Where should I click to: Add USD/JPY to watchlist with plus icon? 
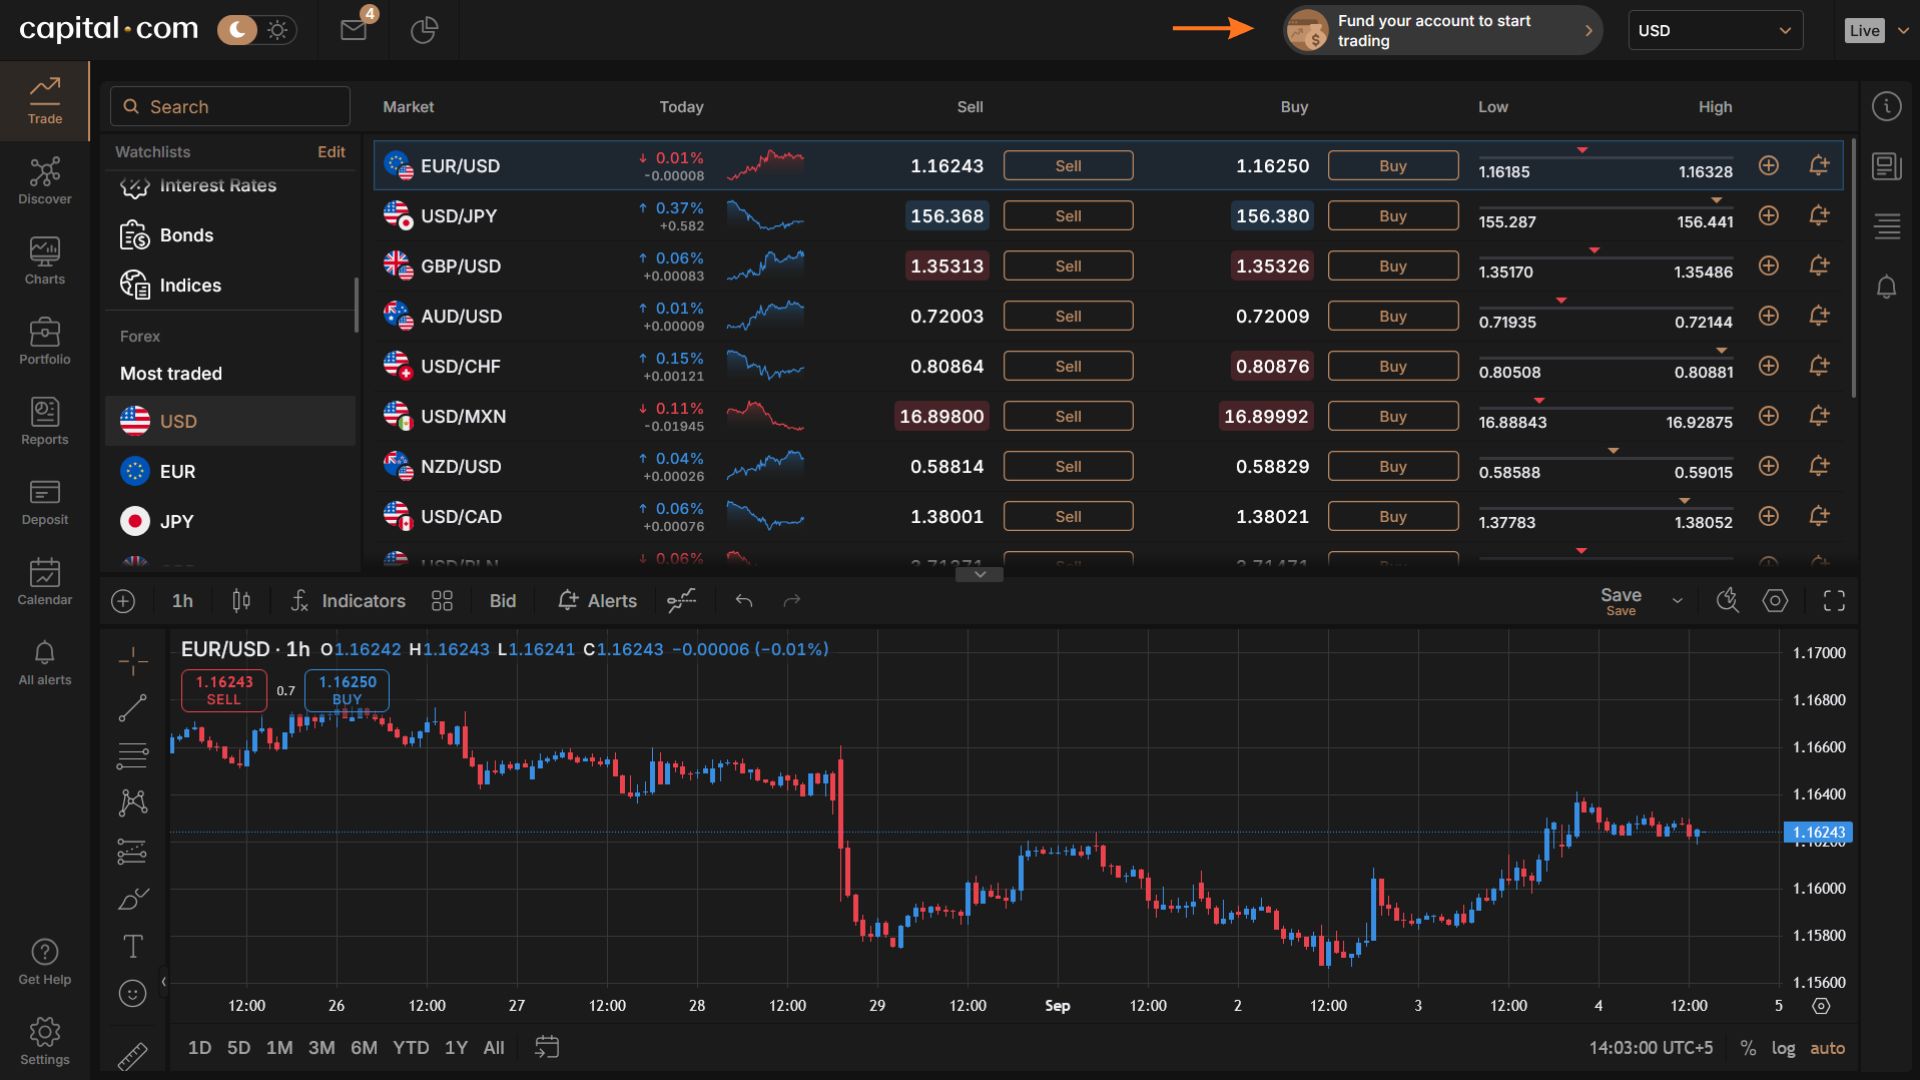[1768, 216]
